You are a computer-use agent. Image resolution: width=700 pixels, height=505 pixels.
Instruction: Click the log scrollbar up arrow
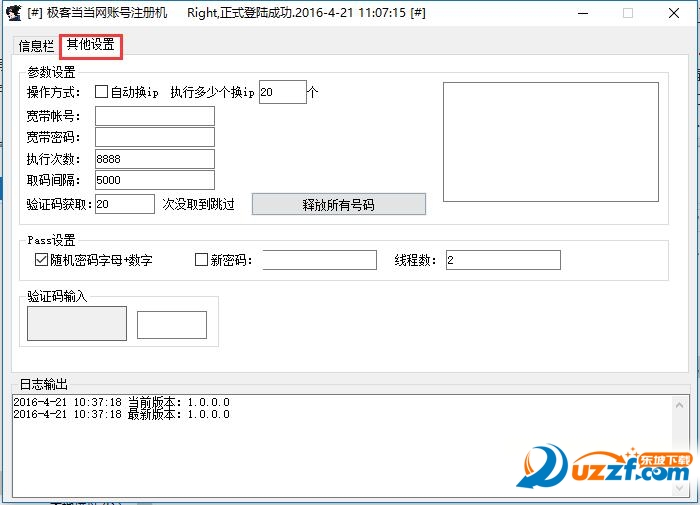point(679,405)
